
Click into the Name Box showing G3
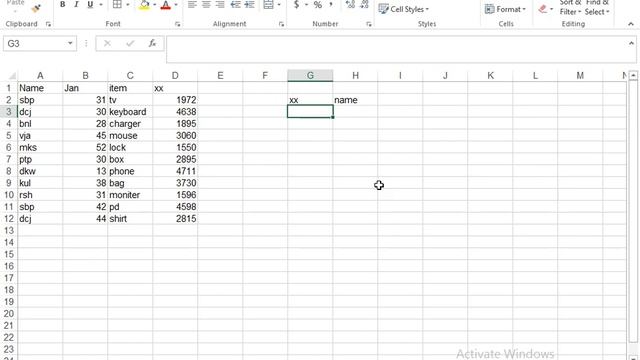point(35,44)
